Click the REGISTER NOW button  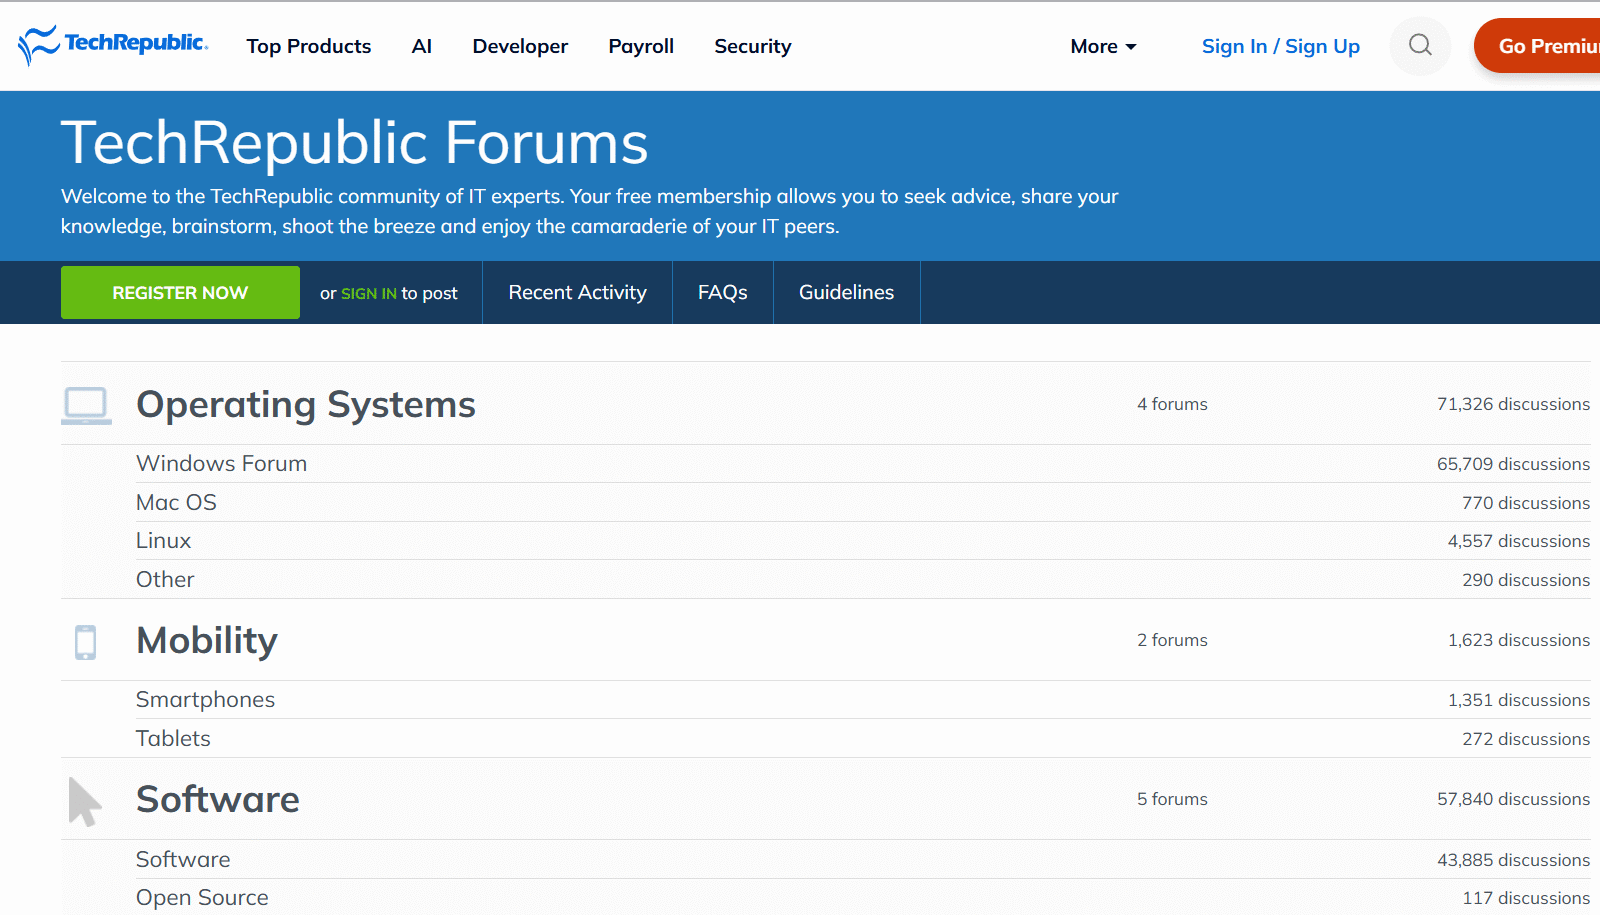coord(180,292)
